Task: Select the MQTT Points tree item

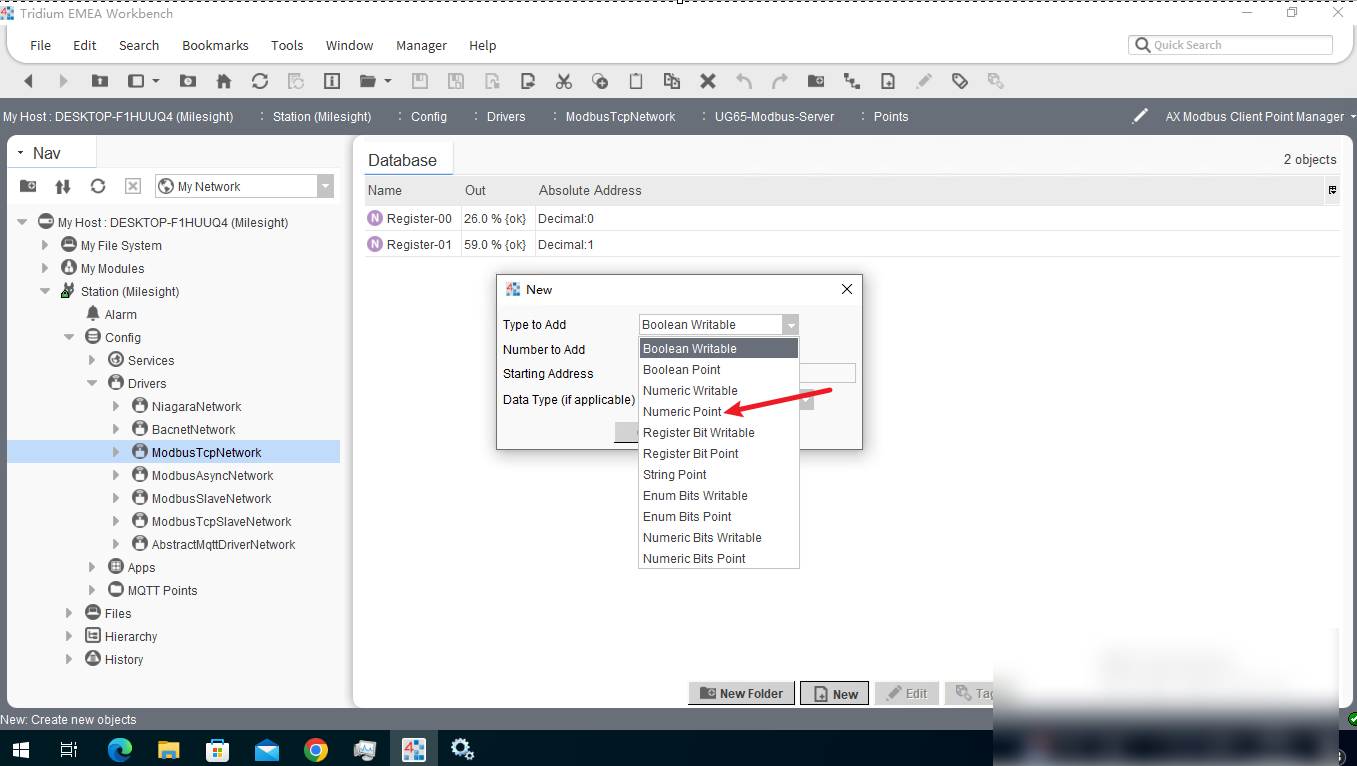Action: pyautogui.click(x=162, y=590)
